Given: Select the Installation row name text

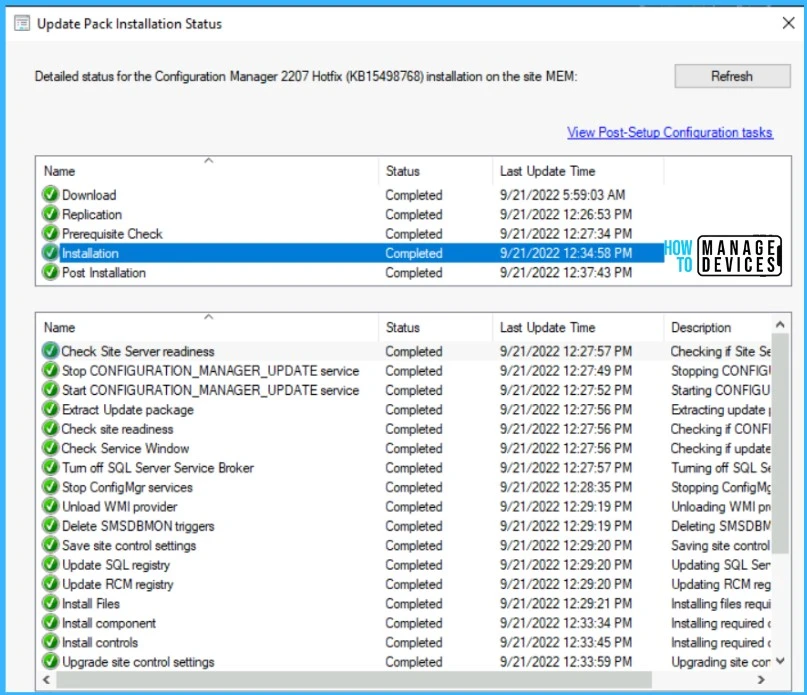Looking at the screenshot, I should [91, 253].
